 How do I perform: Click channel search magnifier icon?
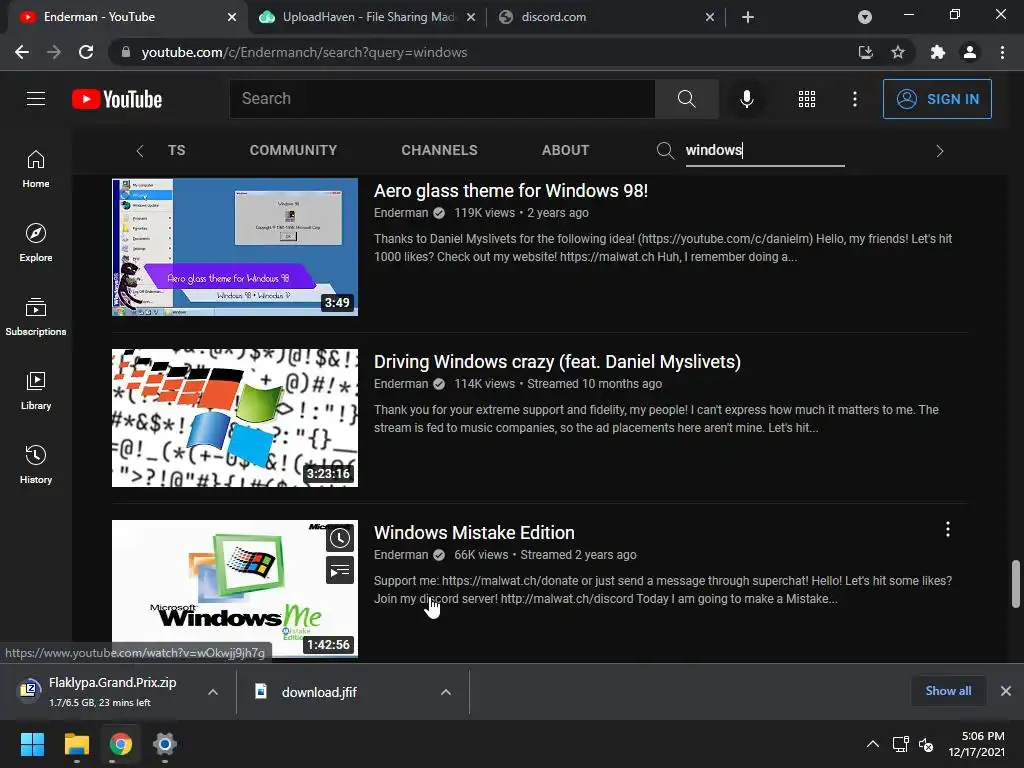tap(665, 150)
